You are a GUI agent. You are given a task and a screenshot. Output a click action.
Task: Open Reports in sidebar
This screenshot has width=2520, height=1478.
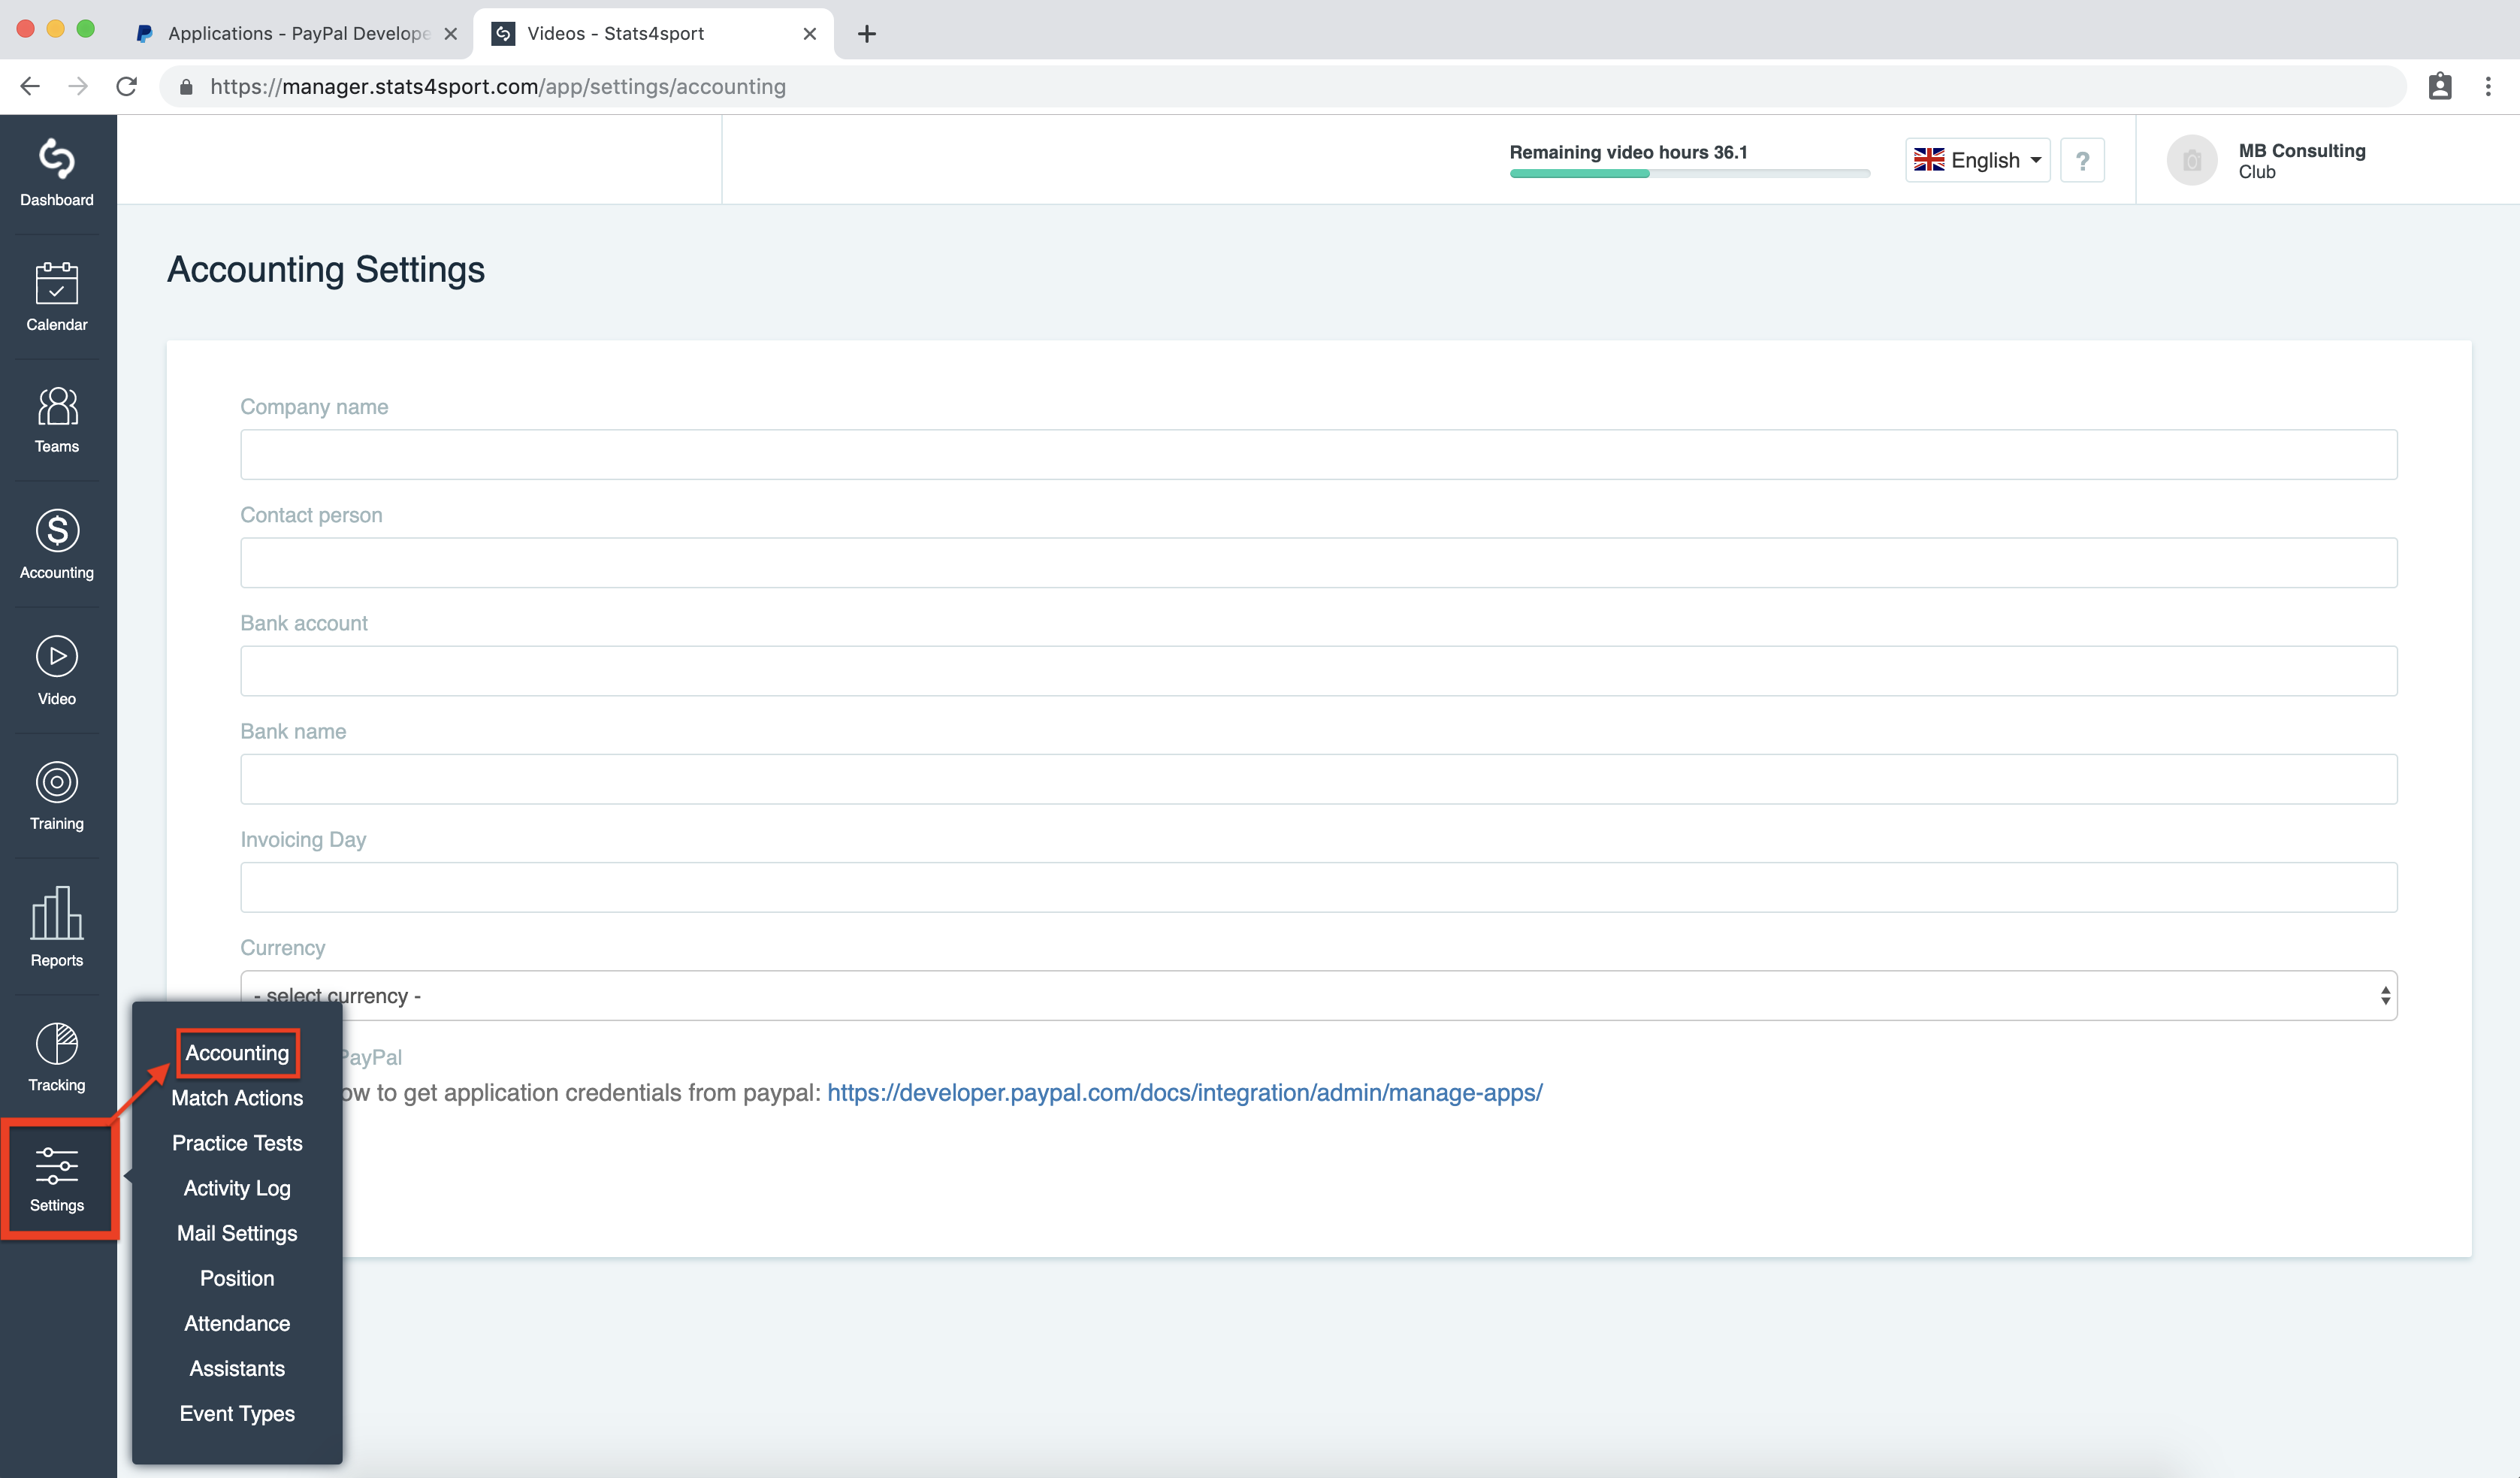(x=57, y=926)
